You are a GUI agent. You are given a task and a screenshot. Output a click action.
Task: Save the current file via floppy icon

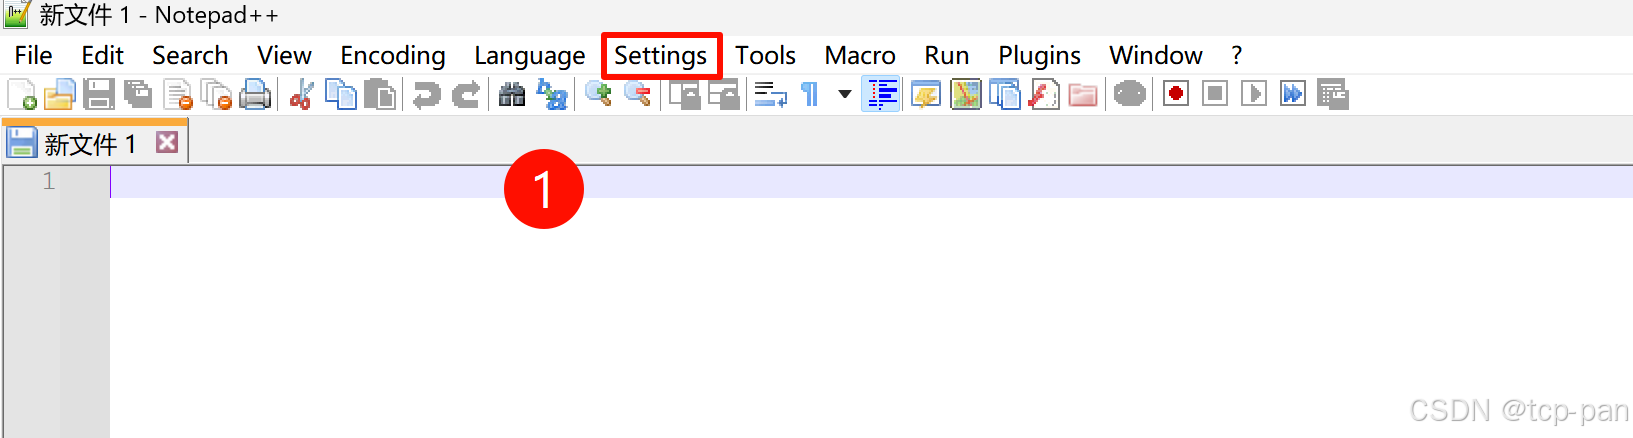99,95
